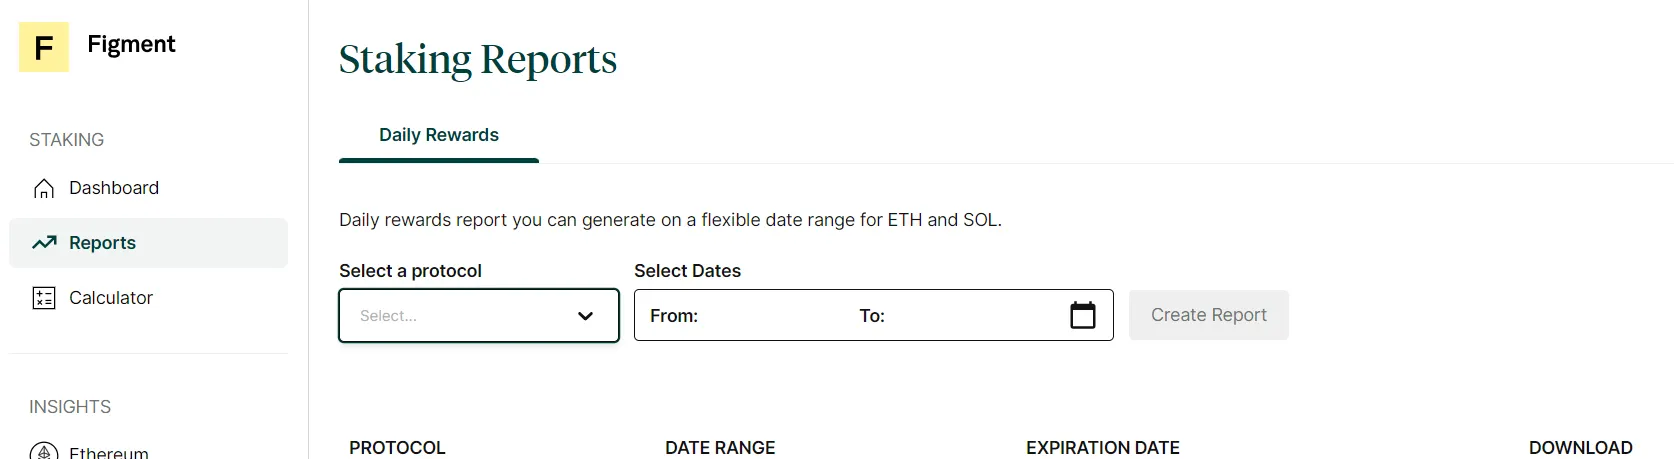
Task: Switch to the Daily Rewards tab
Action: pyautogui.click(x=439, y=135)
